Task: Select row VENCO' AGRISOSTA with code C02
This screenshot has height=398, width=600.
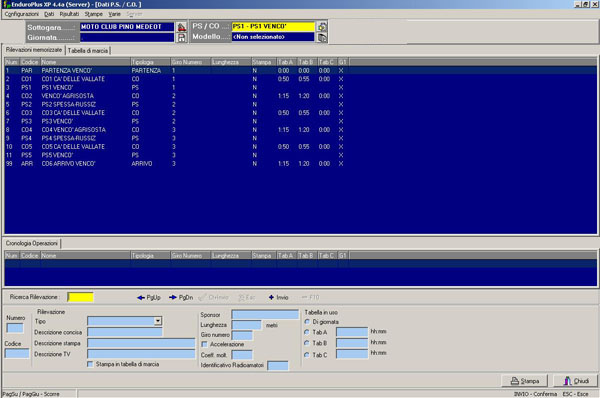Action: (x=300, y=96)
